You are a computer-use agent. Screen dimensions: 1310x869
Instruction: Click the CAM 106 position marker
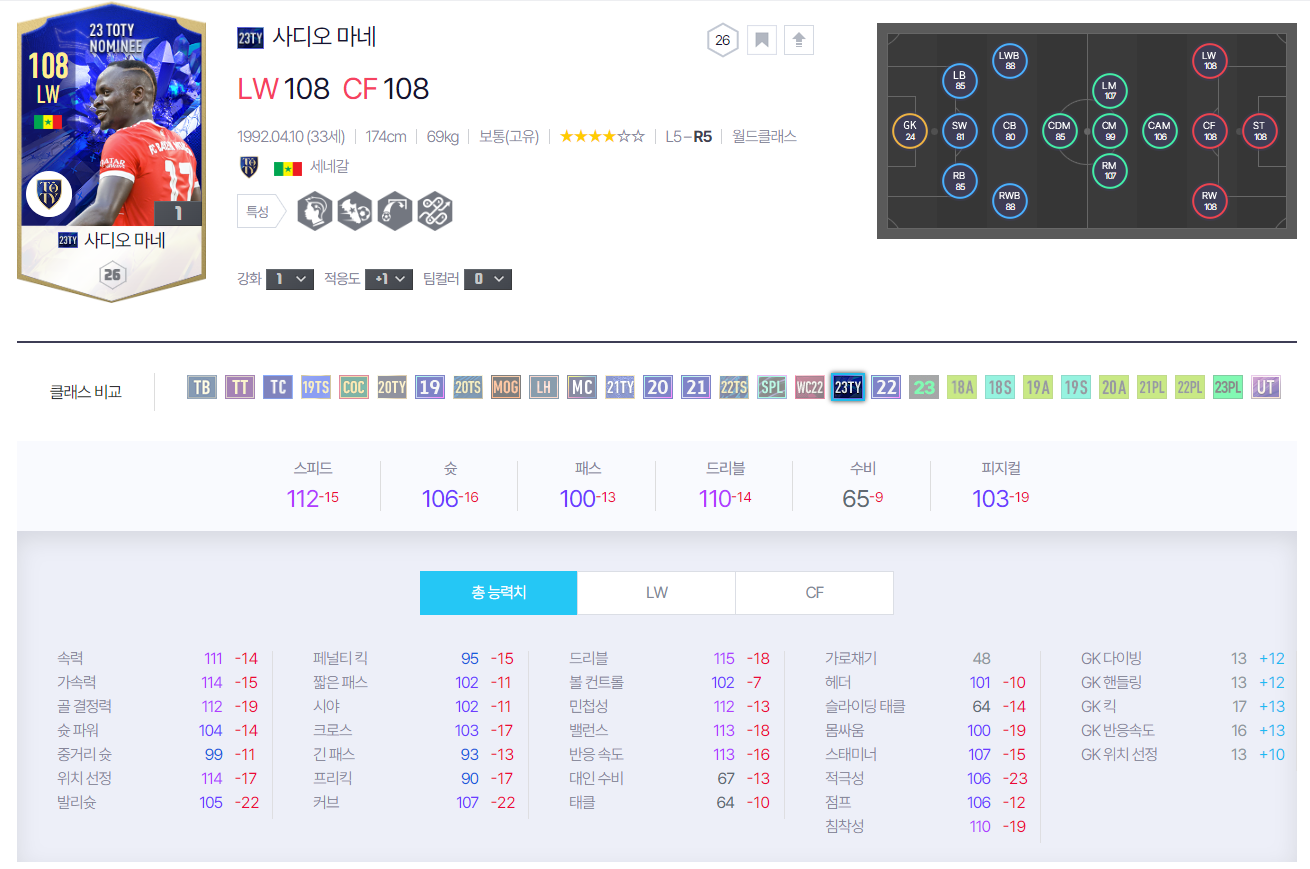pyautogui.click(x=1159, y=130)
